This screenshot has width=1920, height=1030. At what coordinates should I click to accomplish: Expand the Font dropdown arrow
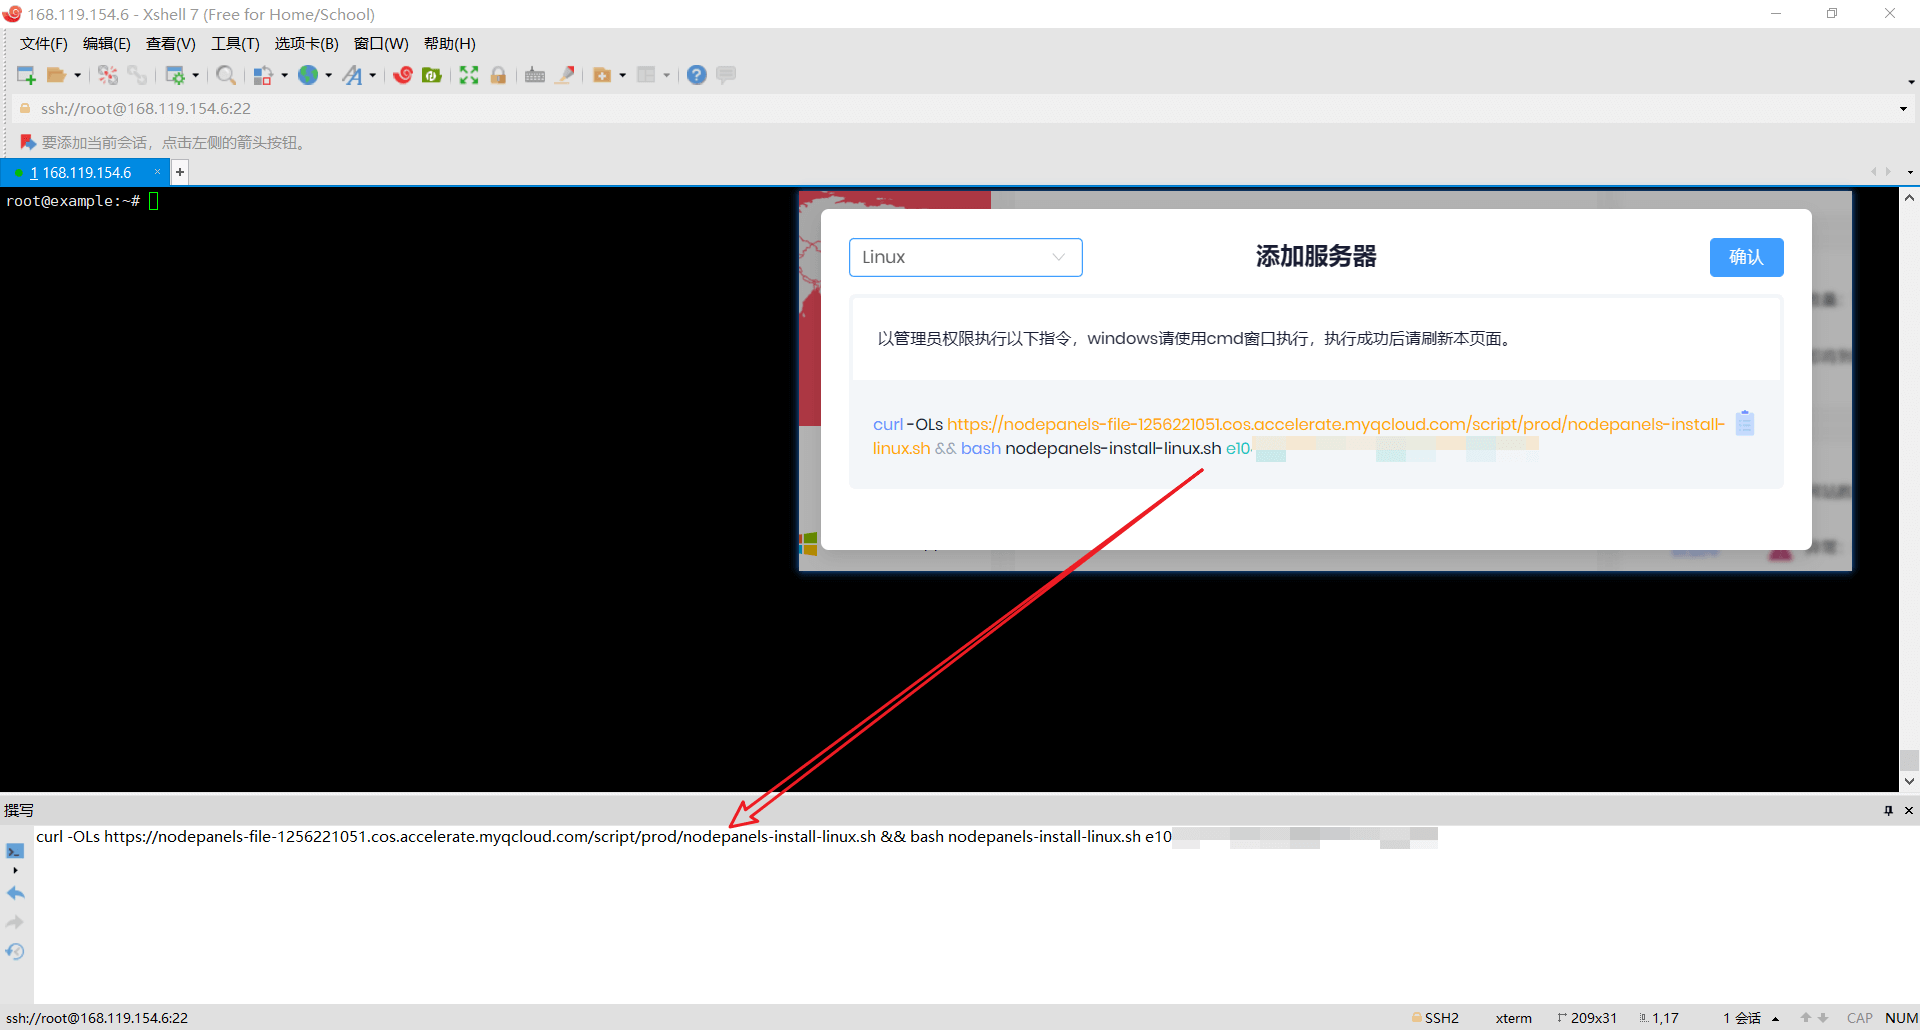point(372,75)
